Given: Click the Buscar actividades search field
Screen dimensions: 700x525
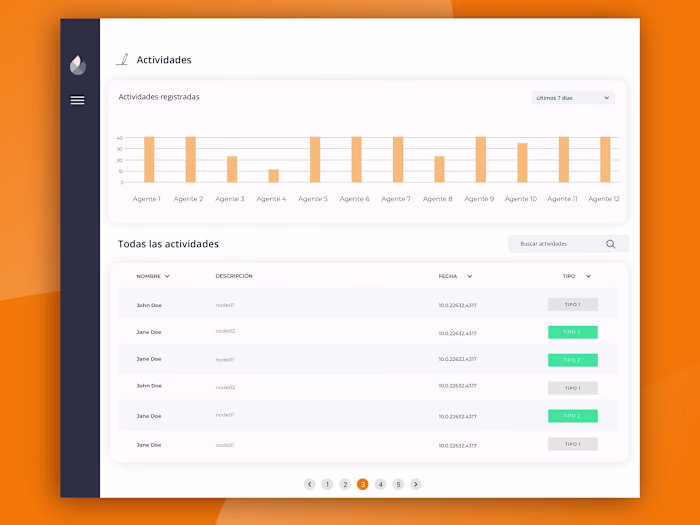Looking at the screenshot, I should click(568, 244).
